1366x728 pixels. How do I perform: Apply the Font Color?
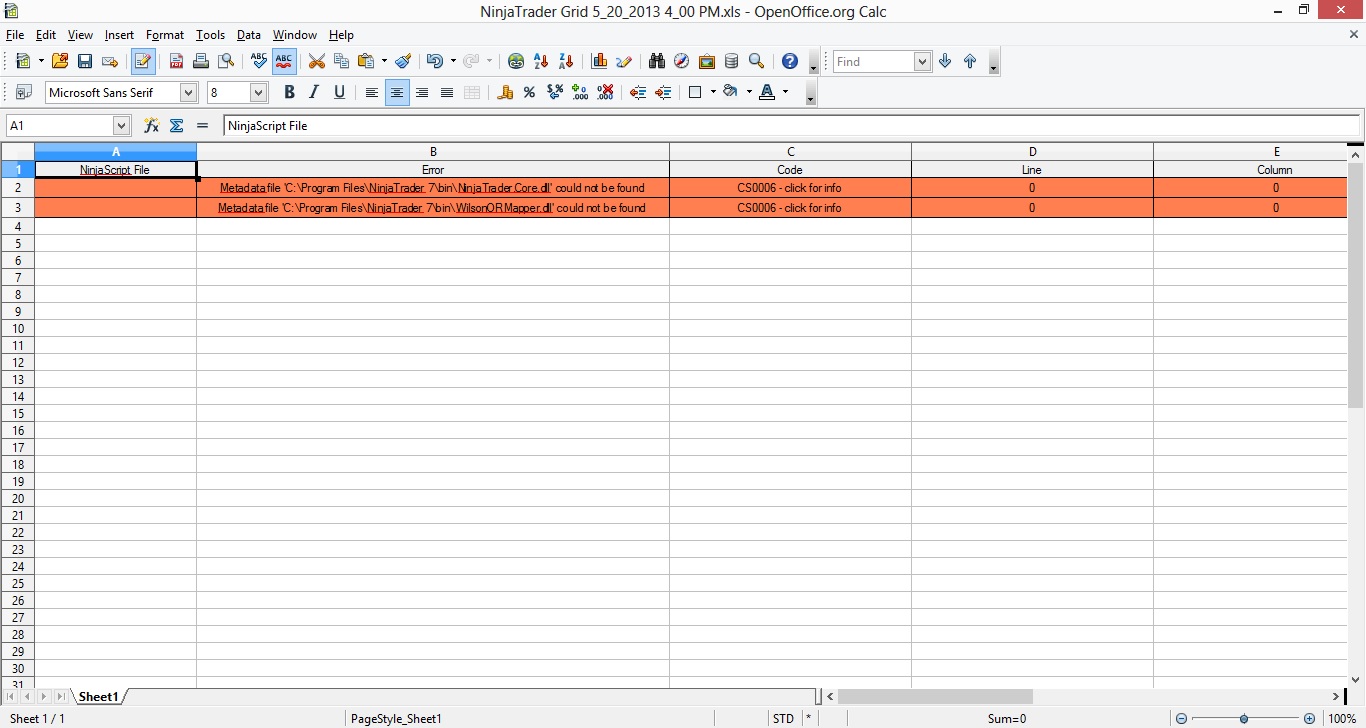(767, 92)
